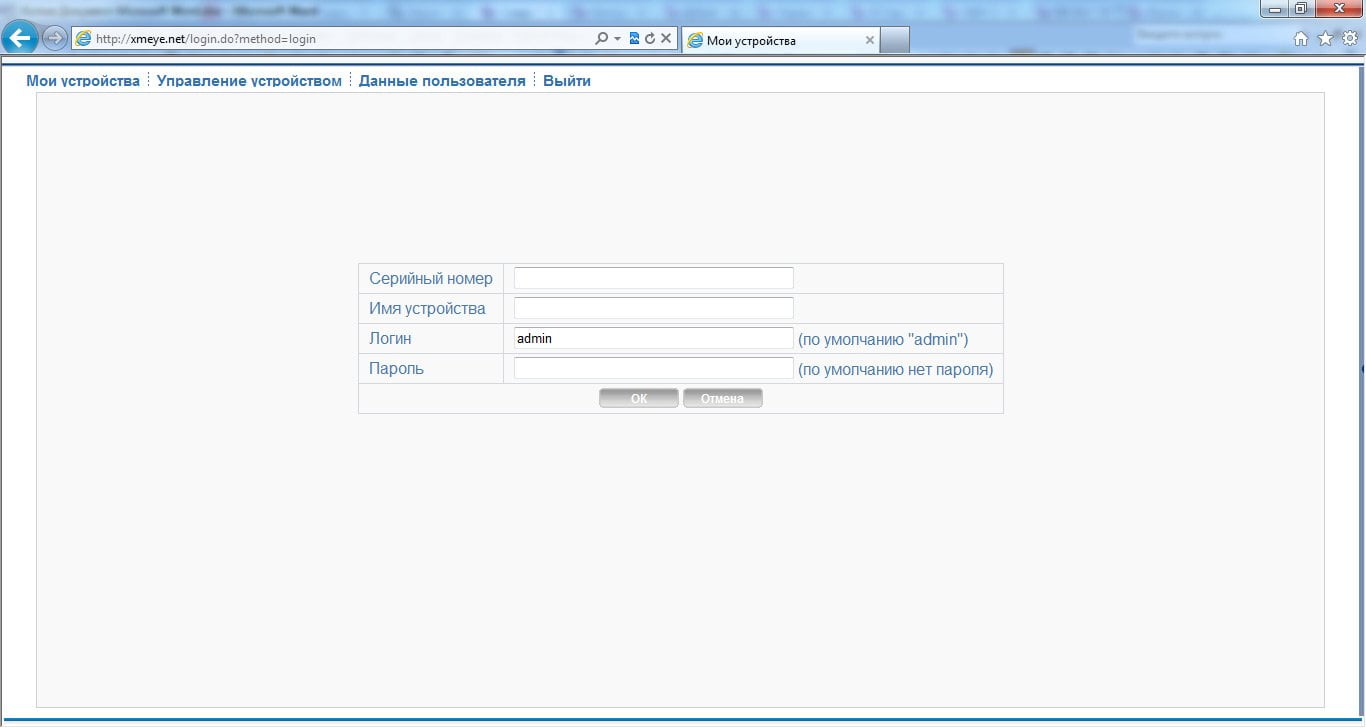Focus the "Пароль" input field
The image size is (1366, 728).
(653, 368)
